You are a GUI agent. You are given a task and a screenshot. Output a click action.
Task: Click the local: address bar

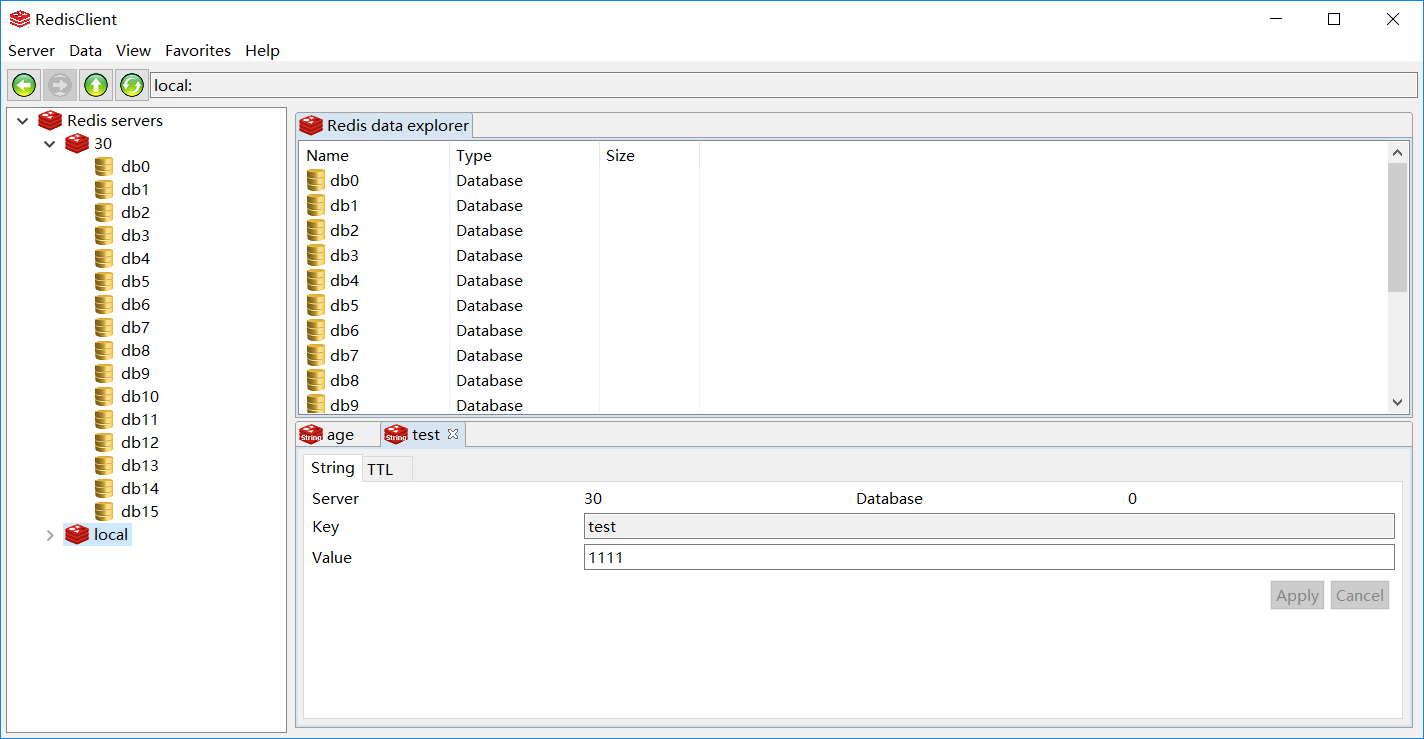(783, 85)
